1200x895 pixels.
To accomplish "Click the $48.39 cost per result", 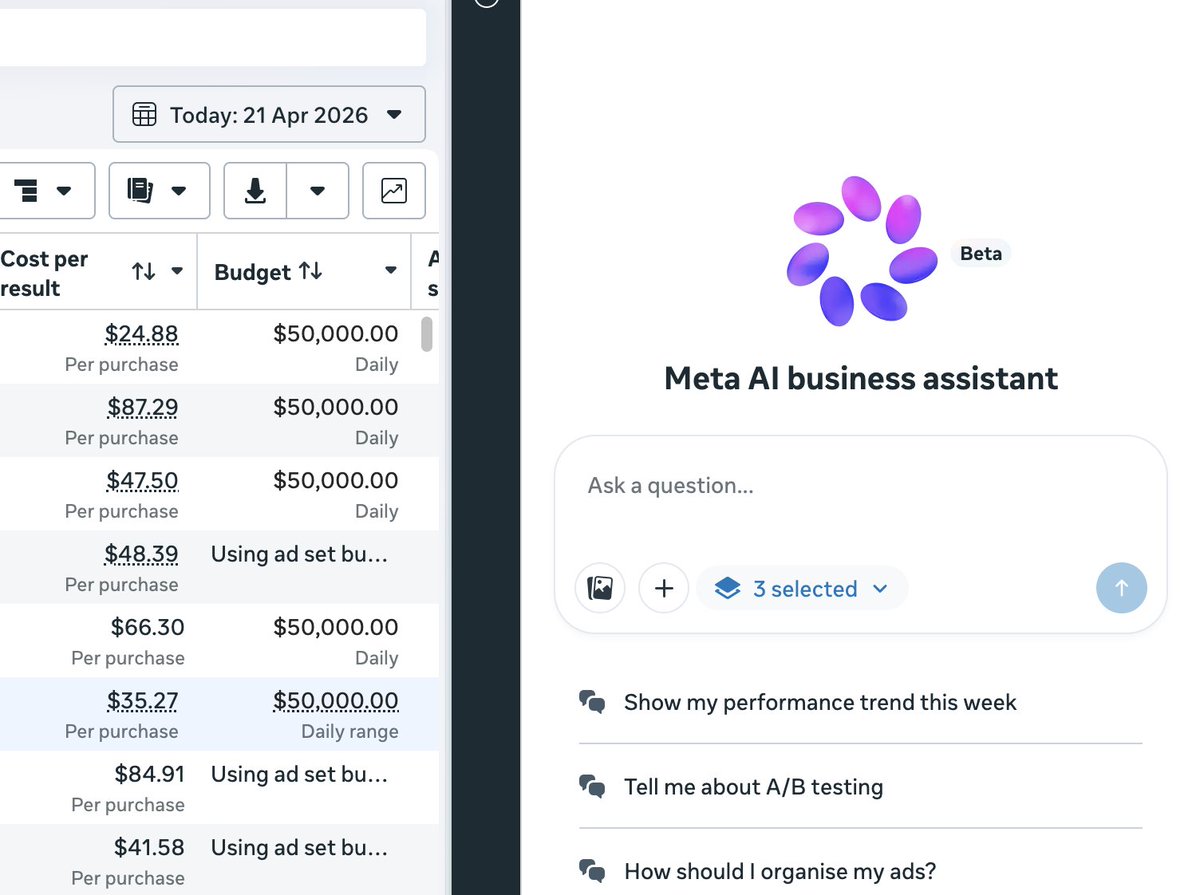I will point(142,554).
